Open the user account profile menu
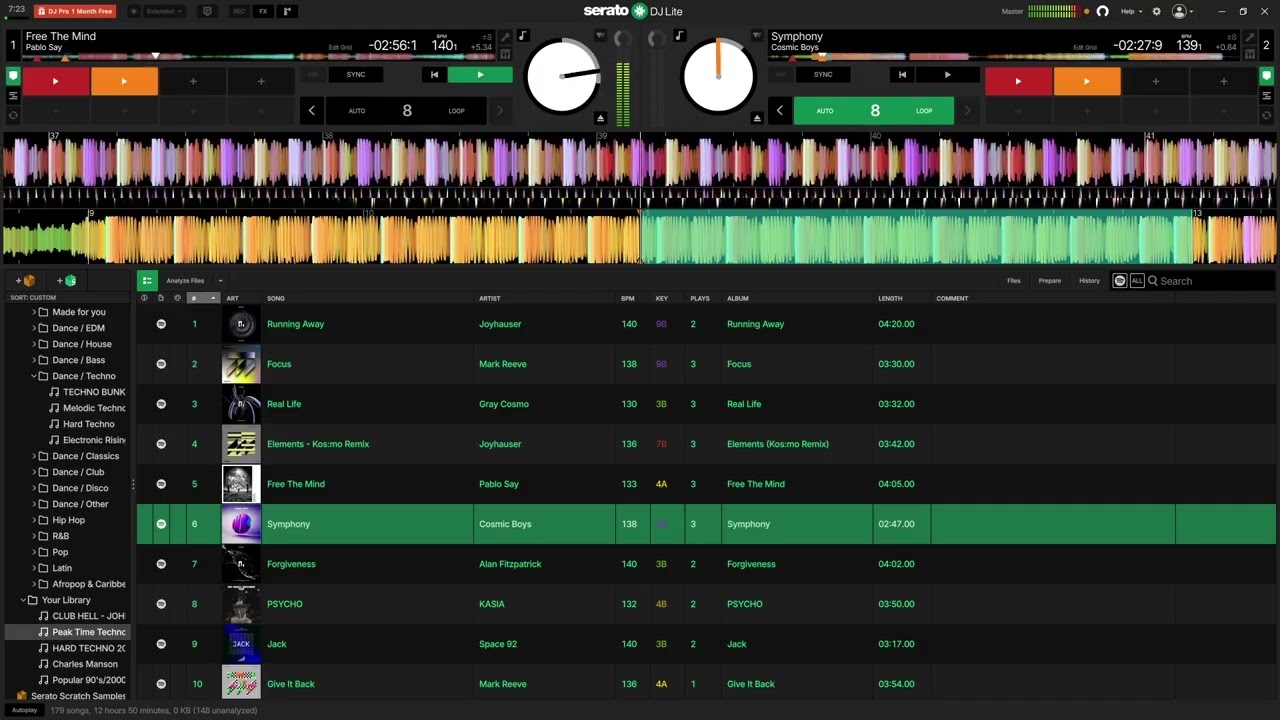This screenshot has width=1280, height=720. (x=1183, y=11)
